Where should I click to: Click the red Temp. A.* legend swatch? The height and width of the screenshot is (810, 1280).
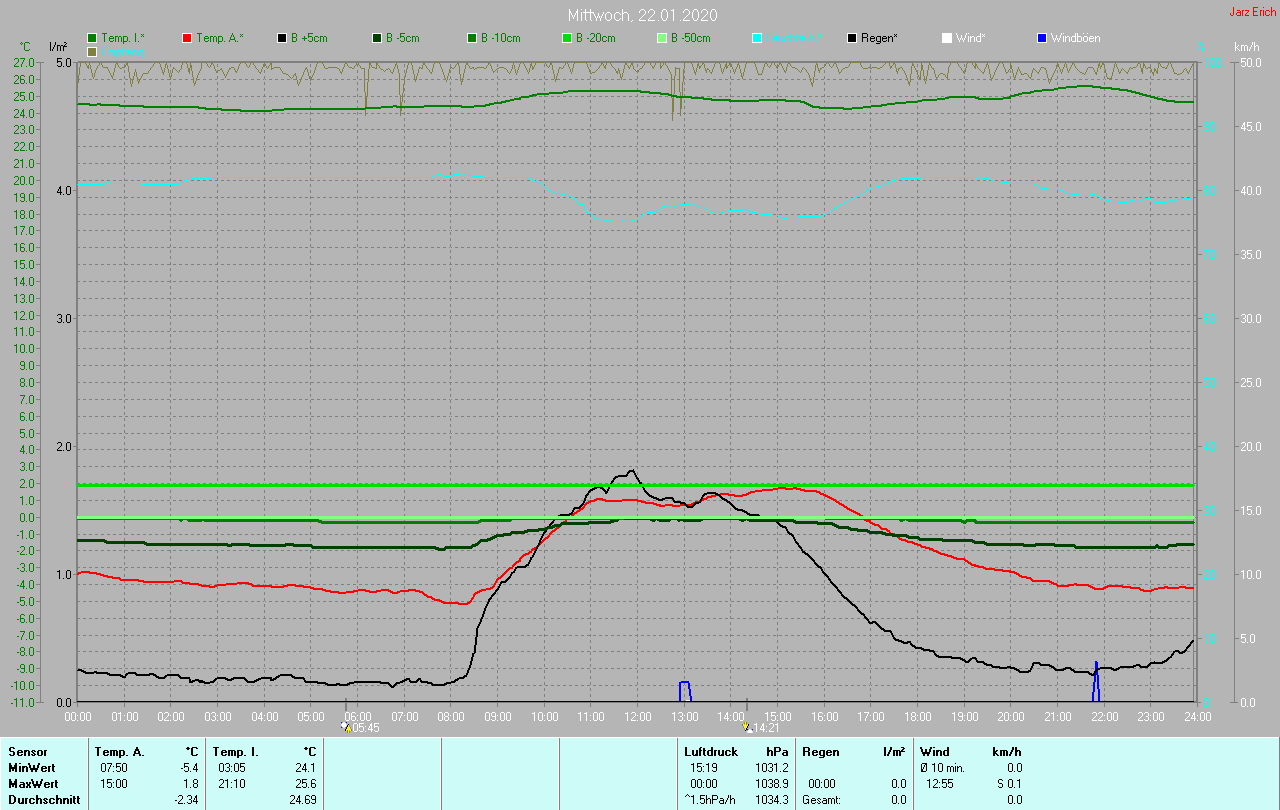187,38
